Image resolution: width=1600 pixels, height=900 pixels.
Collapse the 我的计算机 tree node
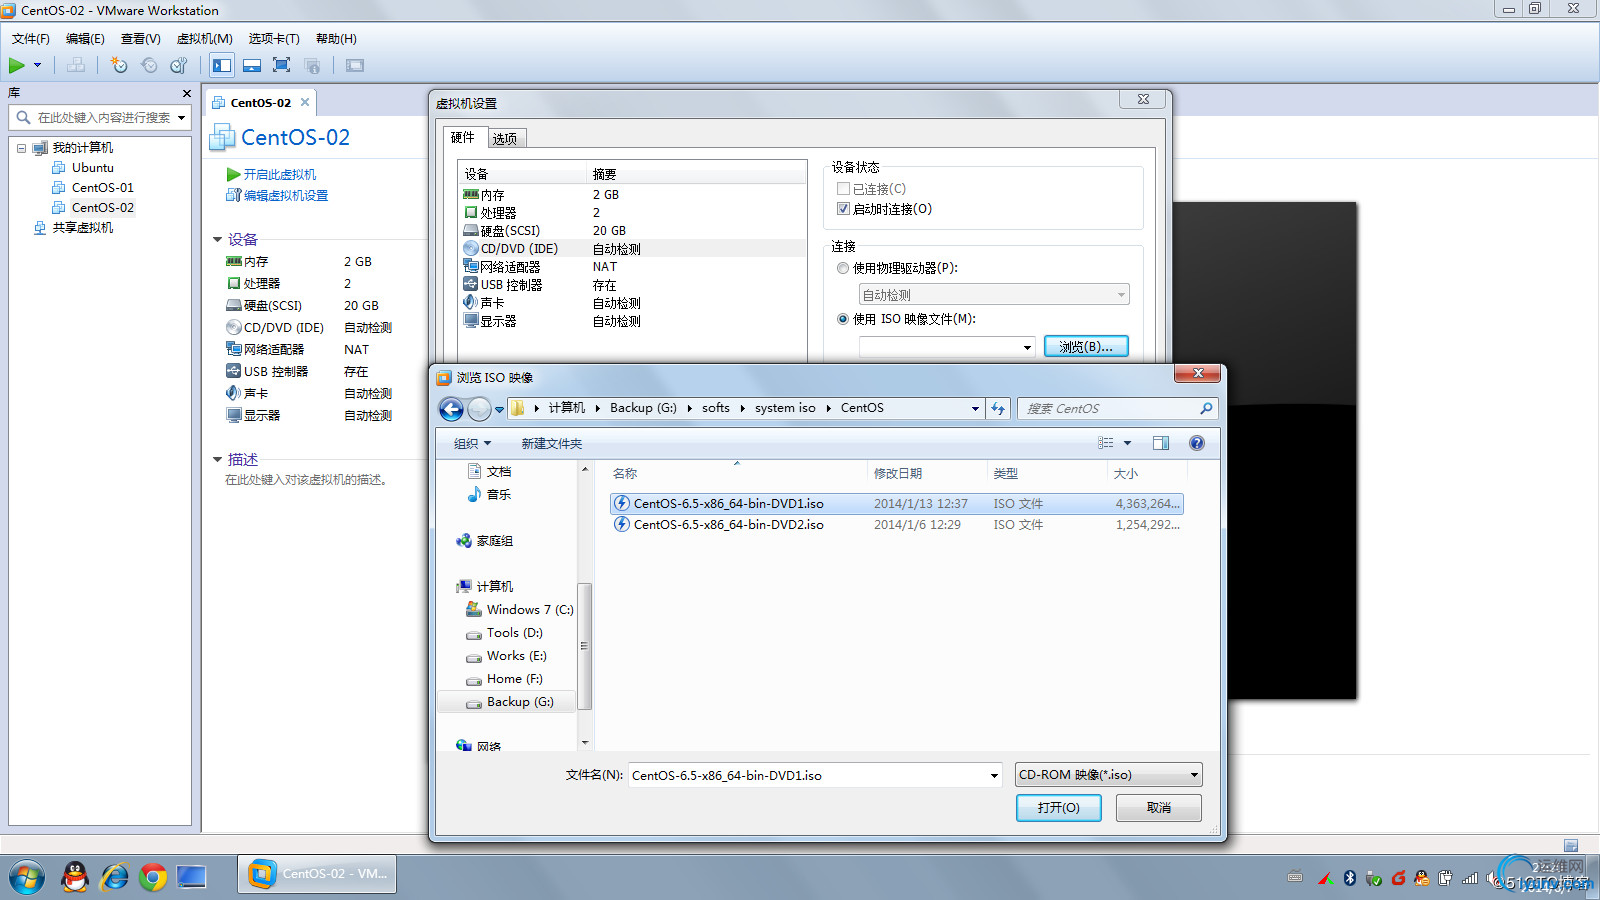point(21,148)
